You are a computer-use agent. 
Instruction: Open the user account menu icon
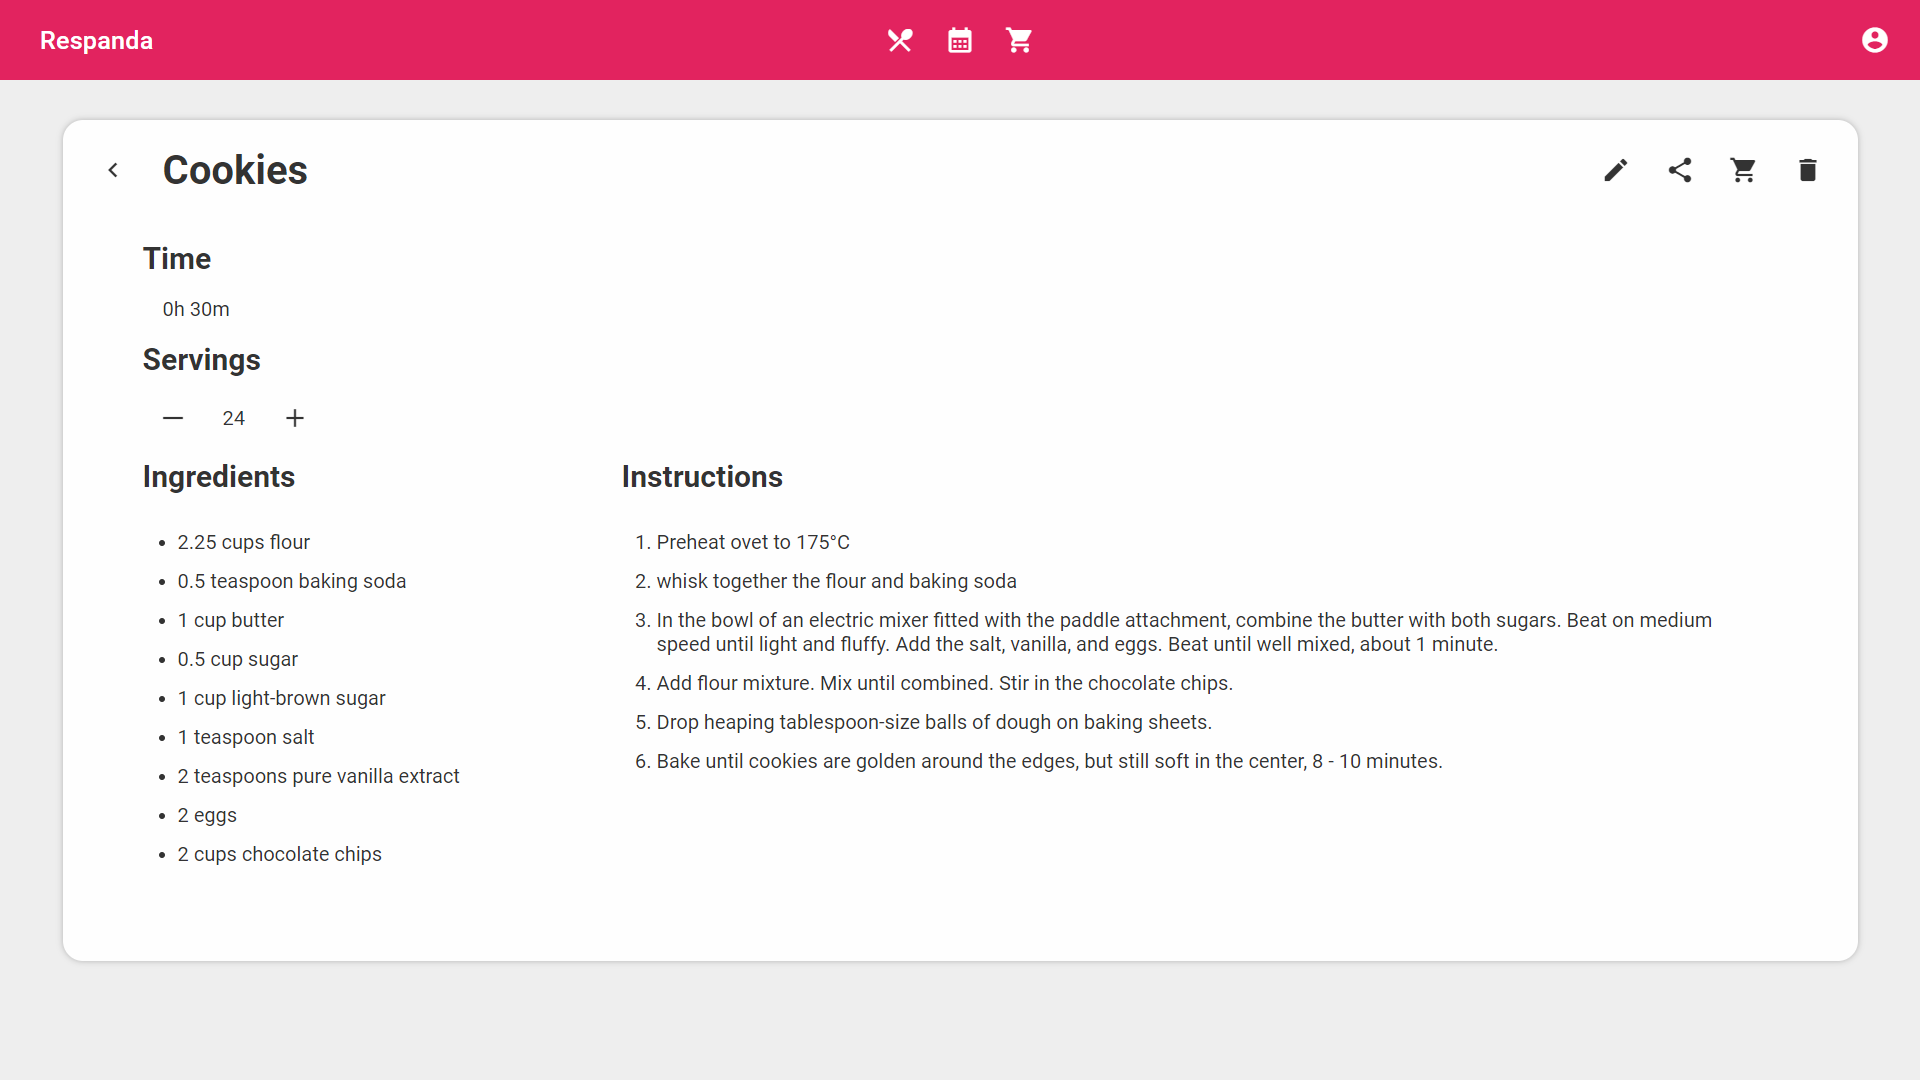pyautogui.click(x=1875, y=40)
